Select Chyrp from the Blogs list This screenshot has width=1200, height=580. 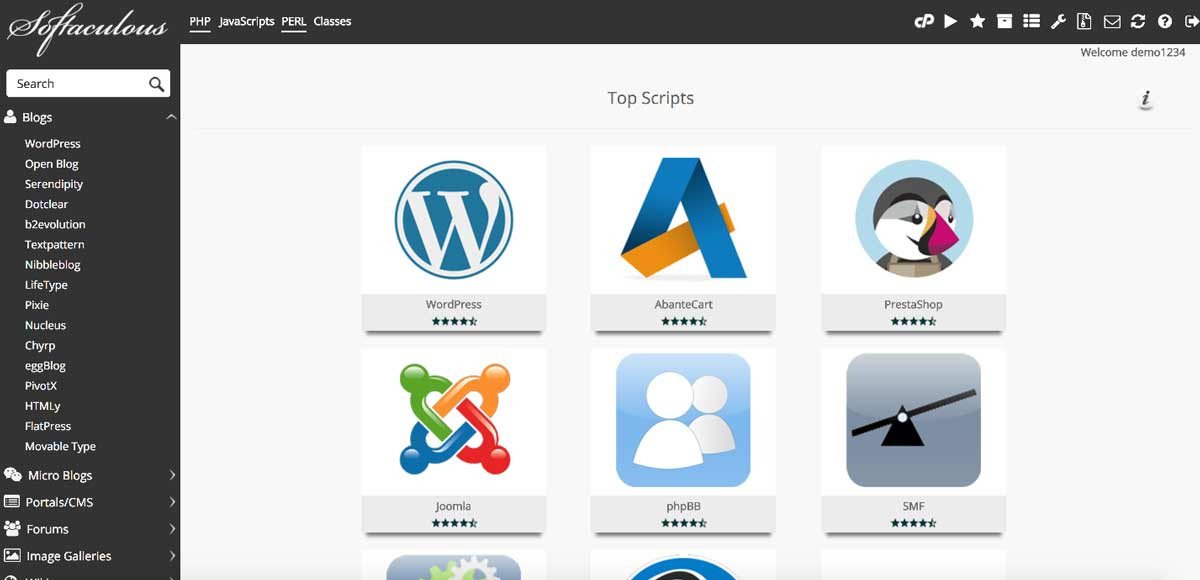coord(41,345)
